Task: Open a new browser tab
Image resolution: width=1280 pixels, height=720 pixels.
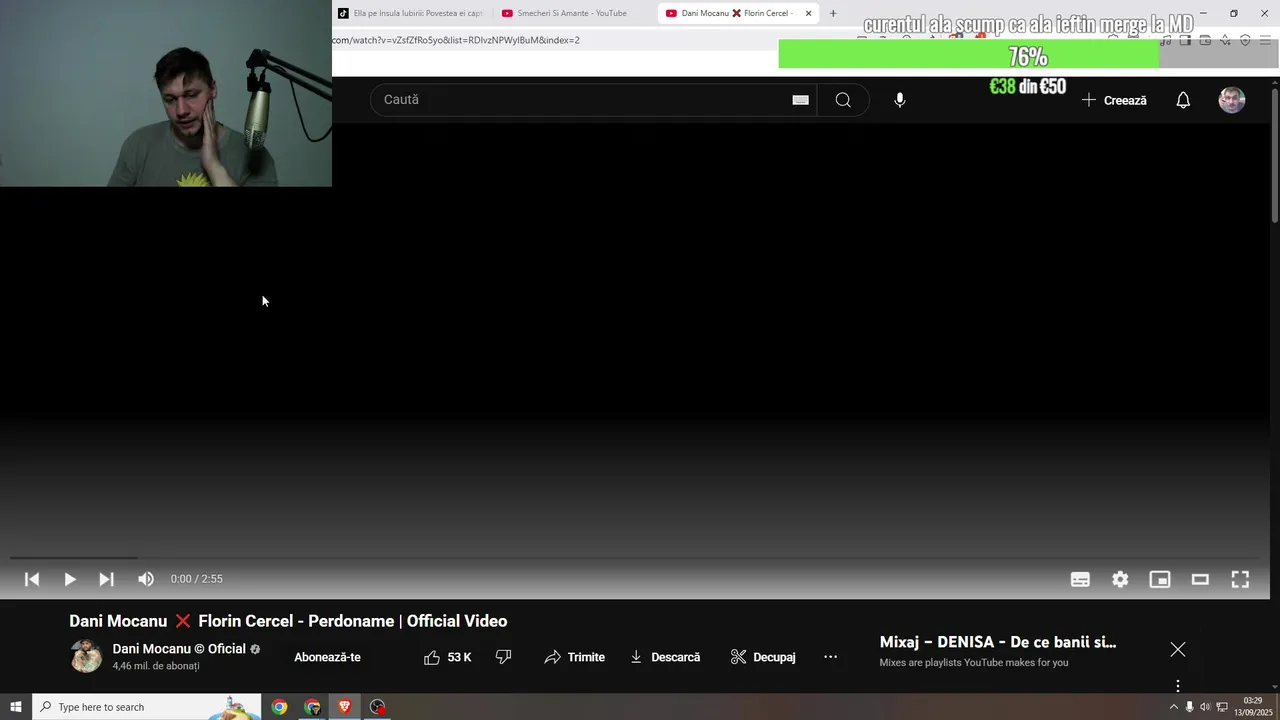Action: [833, 13]
